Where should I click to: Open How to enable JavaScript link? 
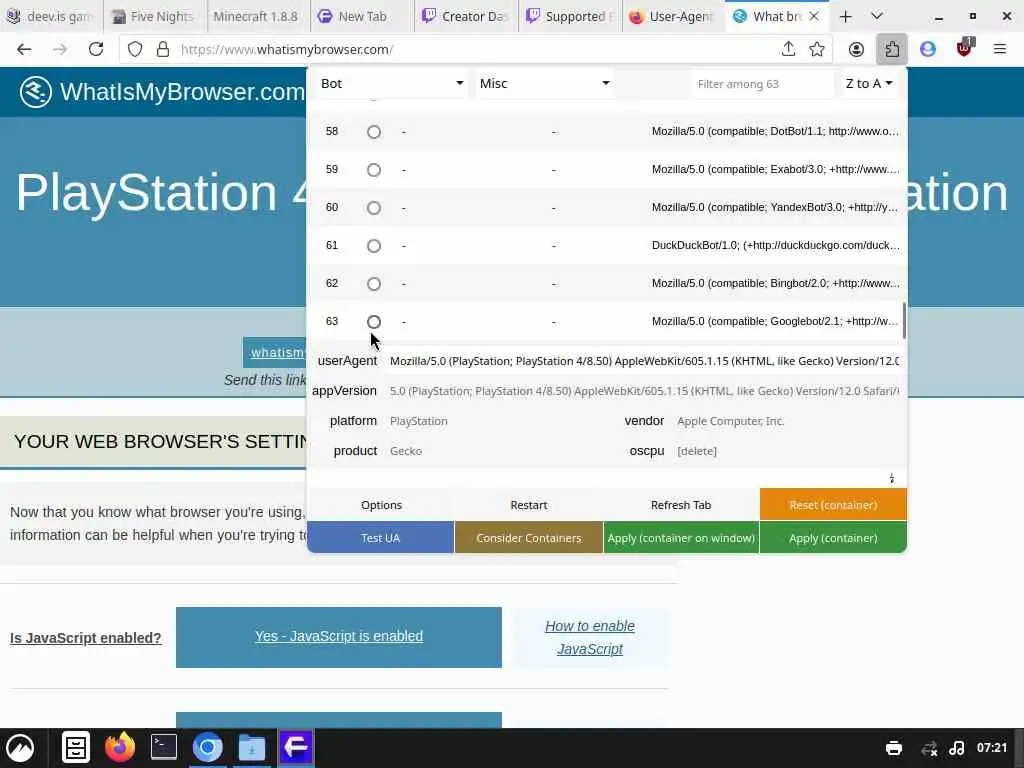[590, 637]
